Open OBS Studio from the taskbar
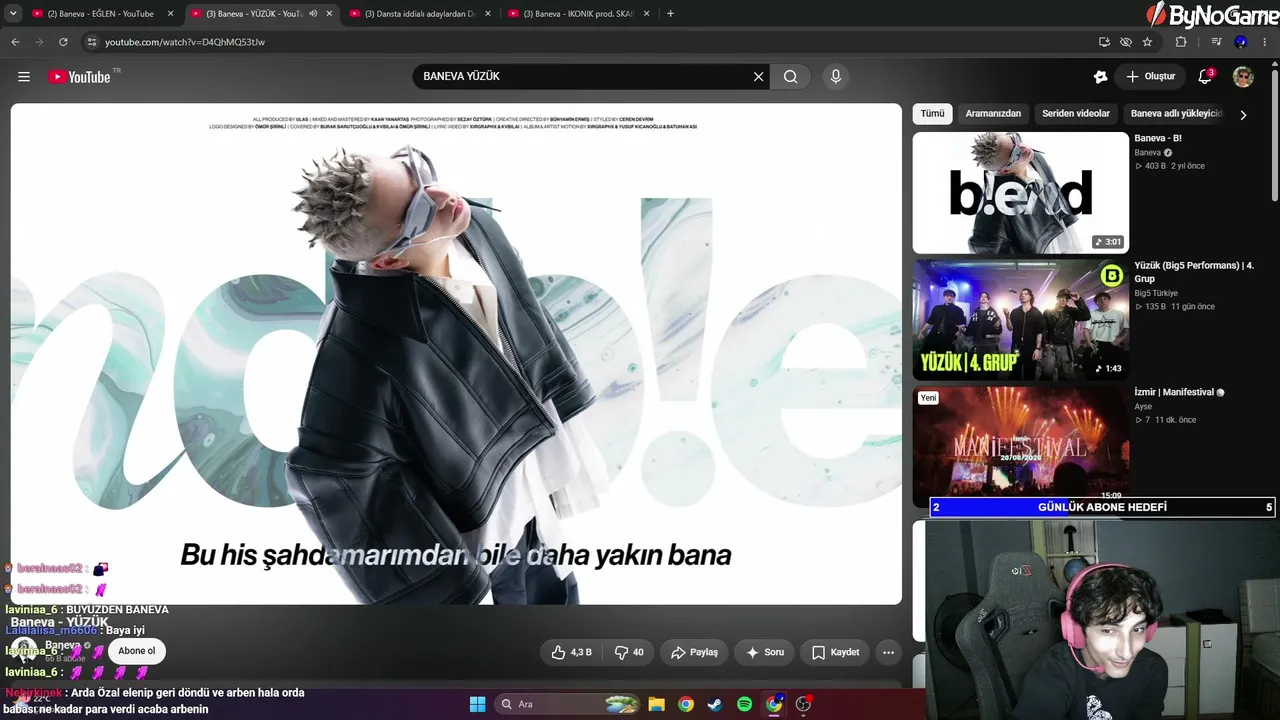Screen dimensions: 1280x720 pos(803,704)
